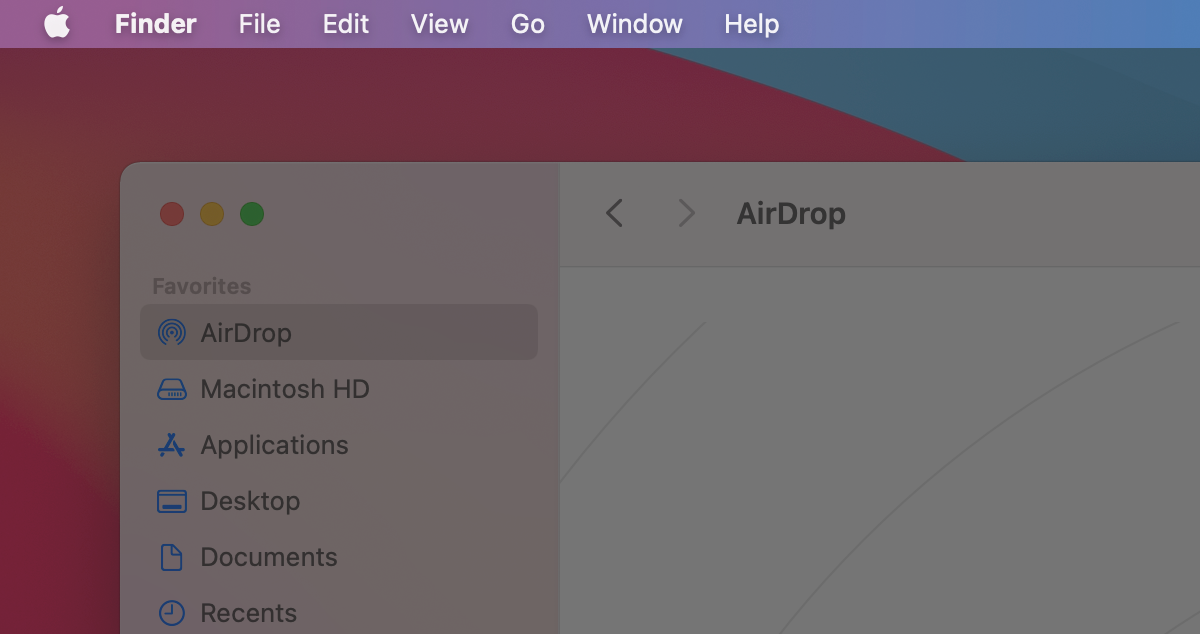Image resolution: width=1200 pixels, height=634 pixels.
Task: Click the Desktop icon in sidebar
Action: pos(172,501)
